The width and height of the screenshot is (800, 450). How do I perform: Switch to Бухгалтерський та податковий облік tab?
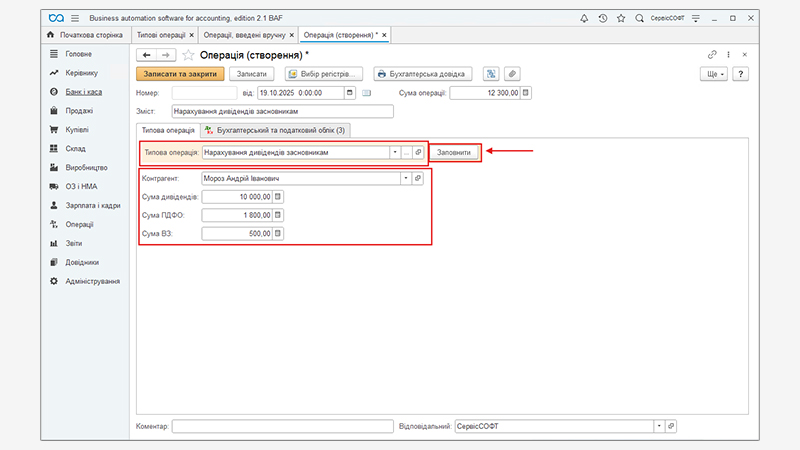(x=275, y=130)
